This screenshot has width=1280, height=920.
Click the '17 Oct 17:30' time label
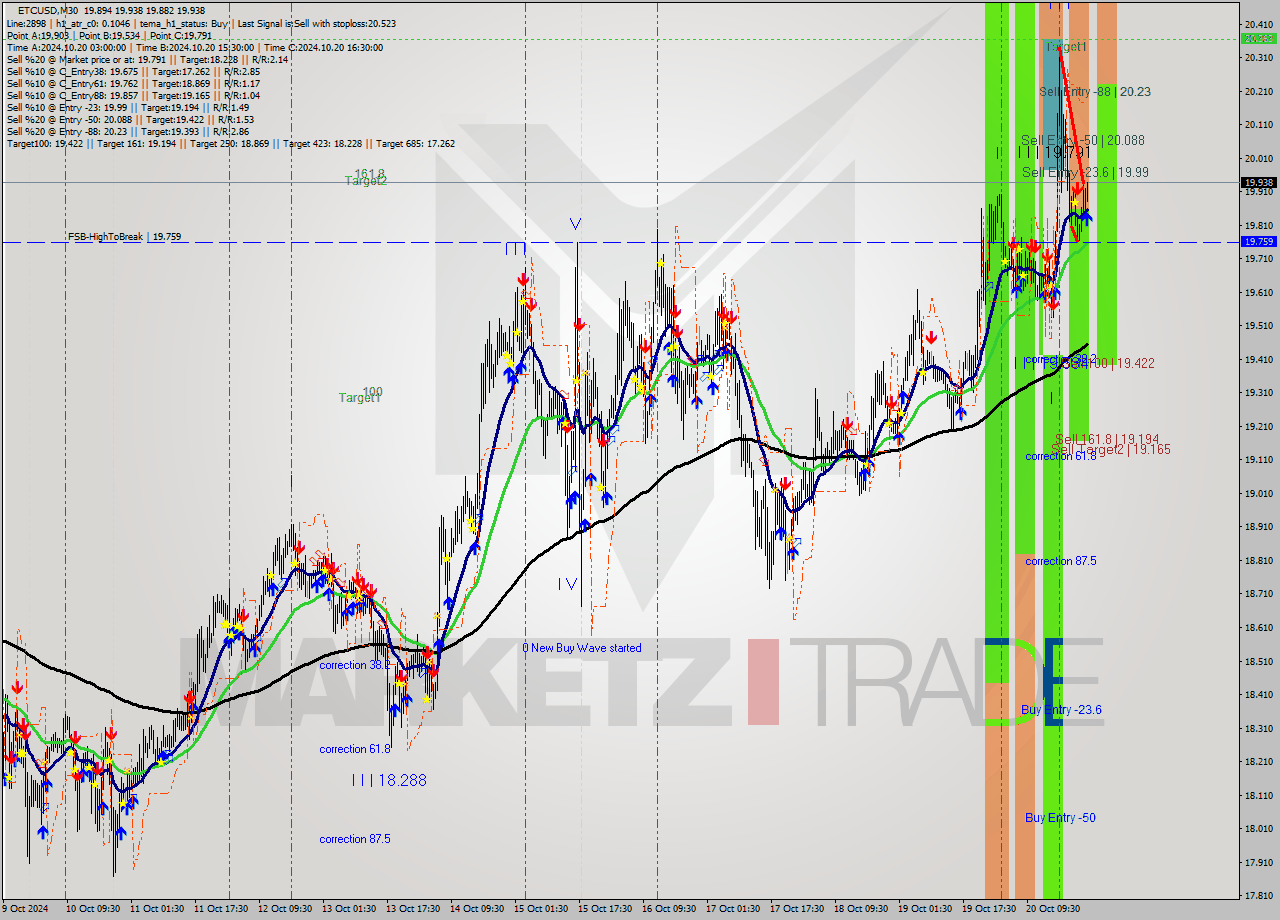(797, 909)
